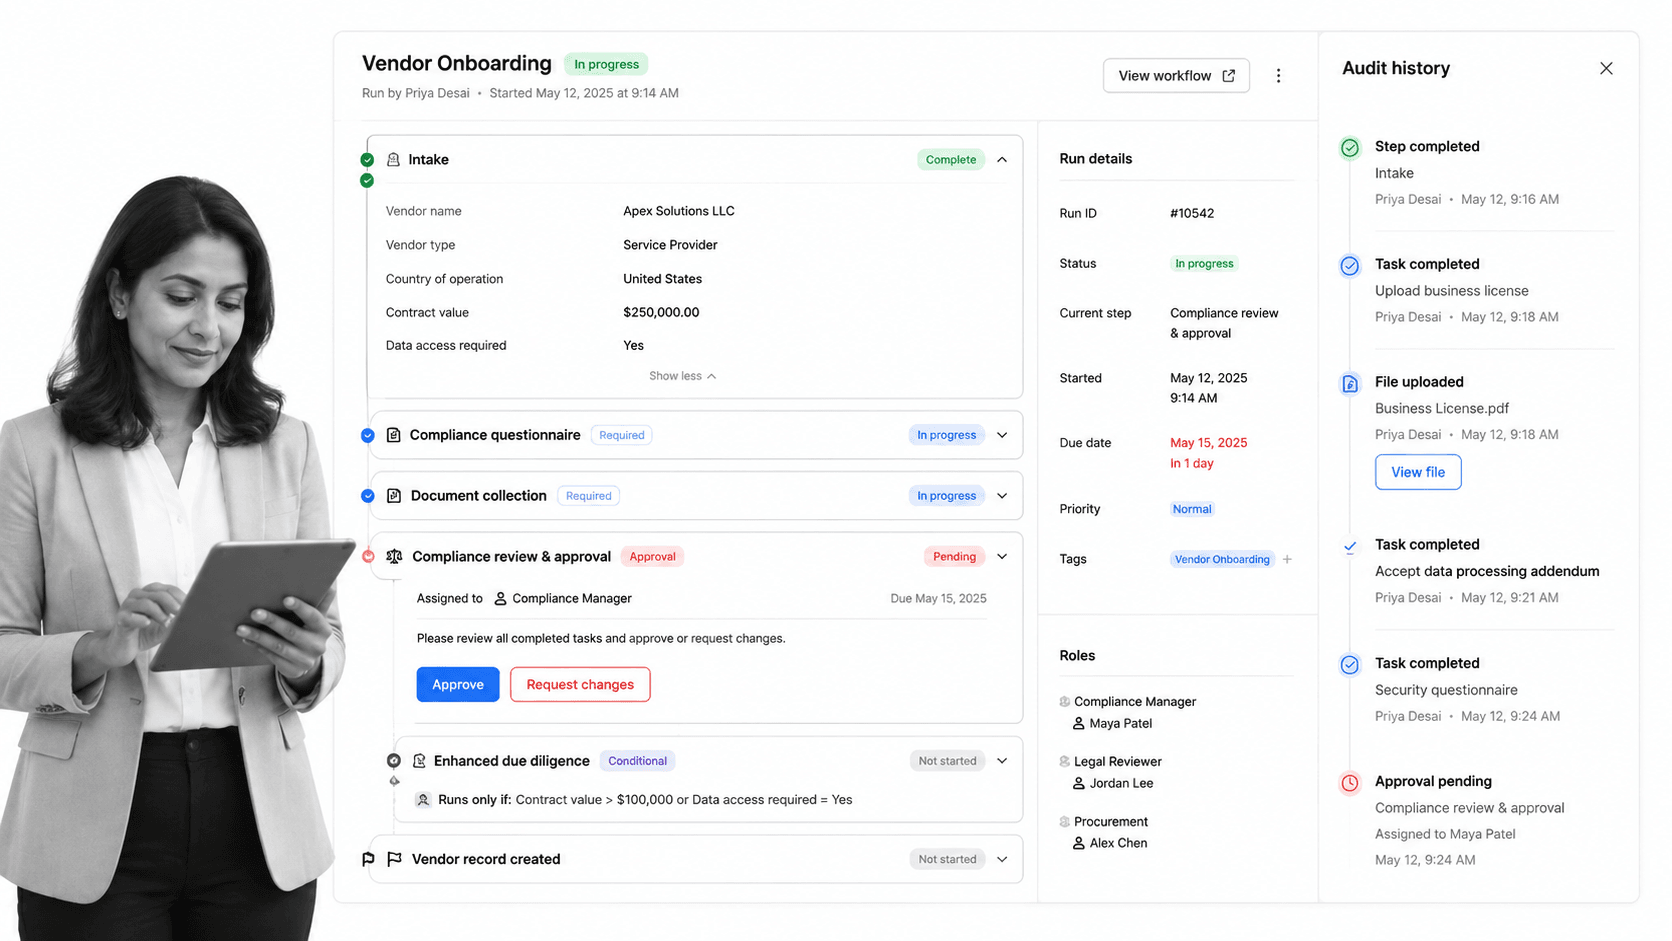Click the Approval pending clock icon
The height and width of the screenshot is (941, 1672).
pyautogui.click(x=1350, y=783)
